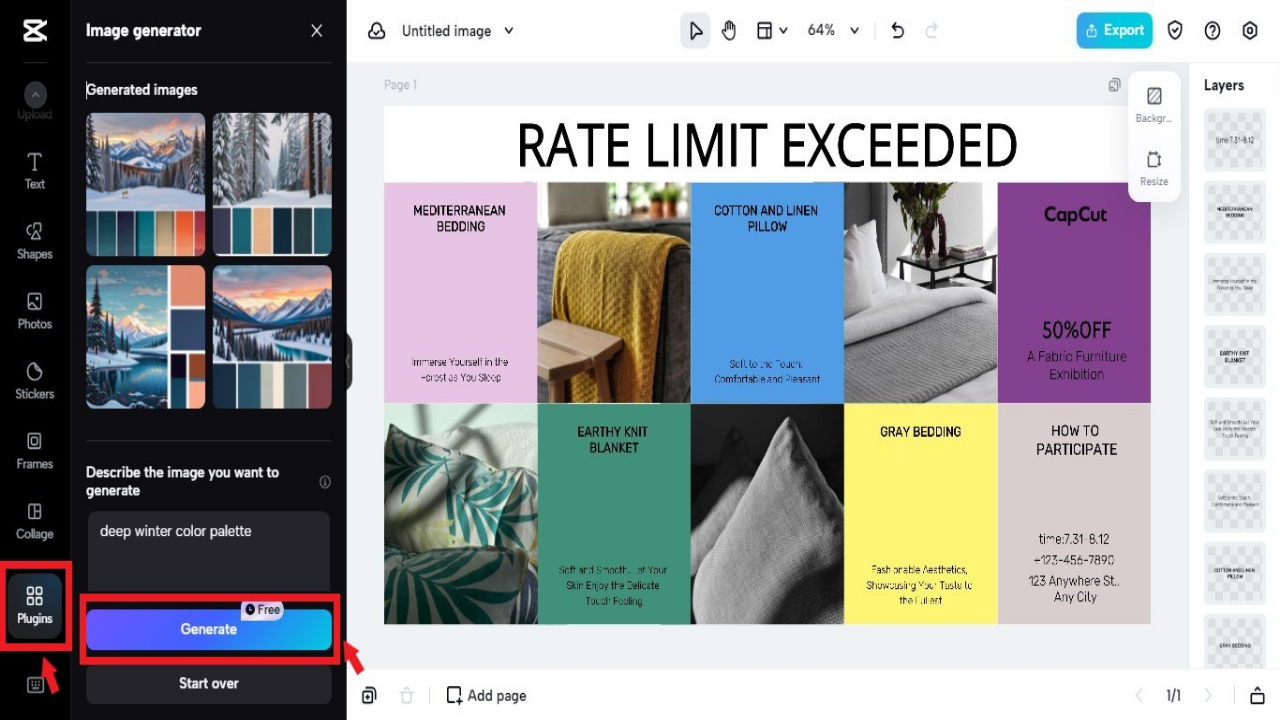
Task: Undo the last action
Action: (897, 30)
